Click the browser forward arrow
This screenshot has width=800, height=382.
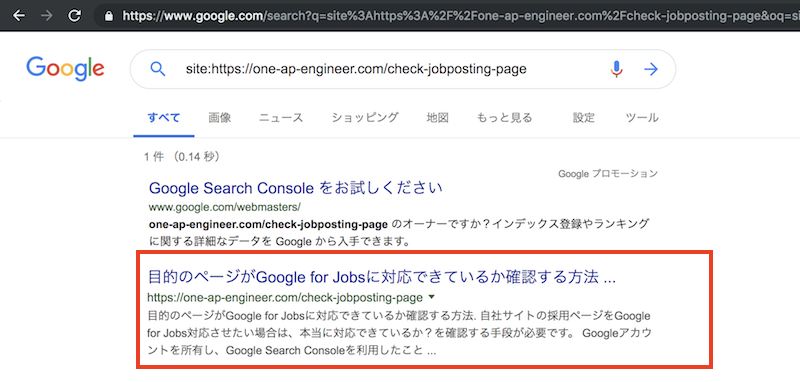[46, 16]
